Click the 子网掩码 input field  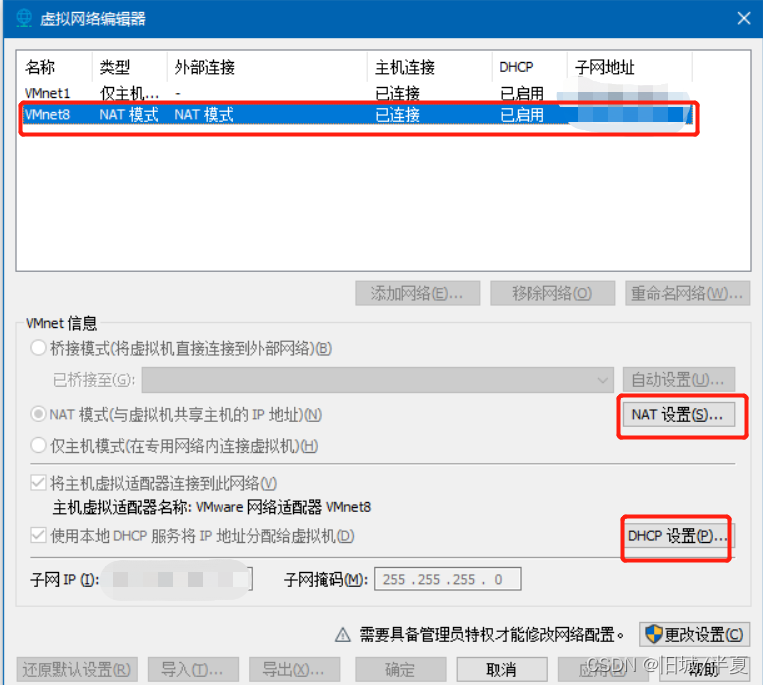(x=448, y=579)
